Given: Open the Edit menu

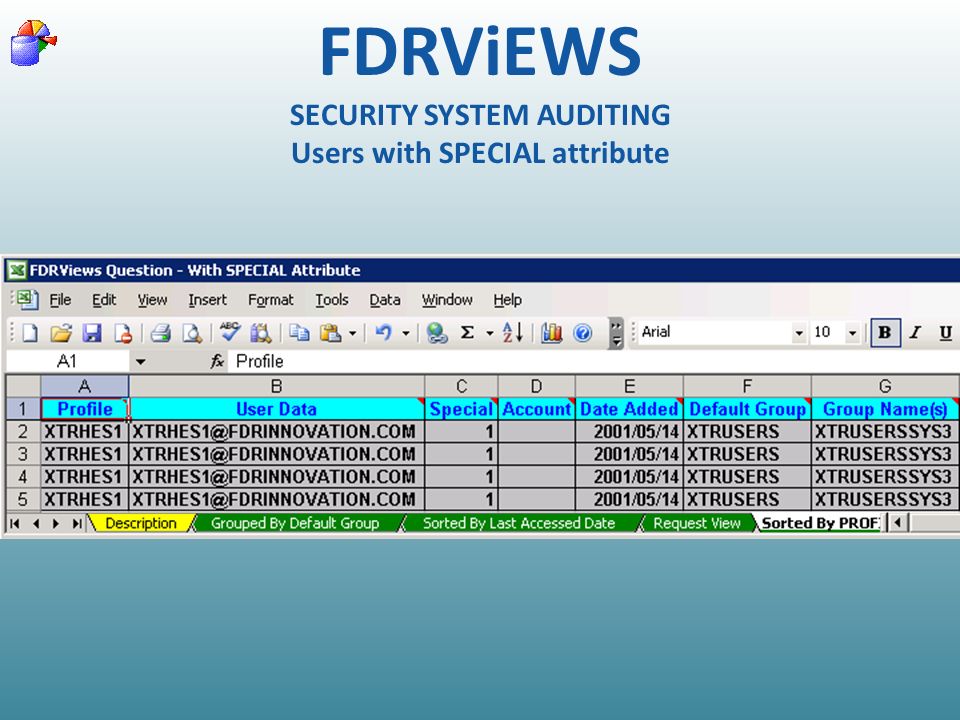Looking at the screenshot, I should 104,300.
